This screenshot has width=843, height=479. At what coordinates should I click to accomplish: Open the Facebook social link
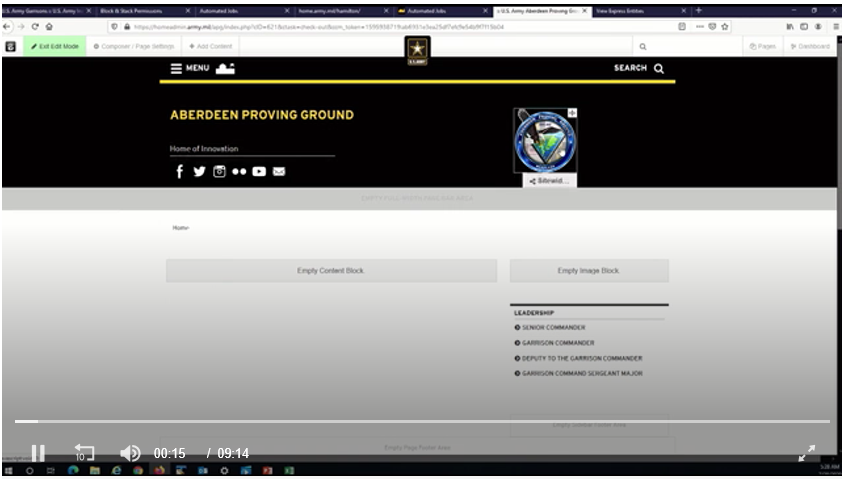180,171
